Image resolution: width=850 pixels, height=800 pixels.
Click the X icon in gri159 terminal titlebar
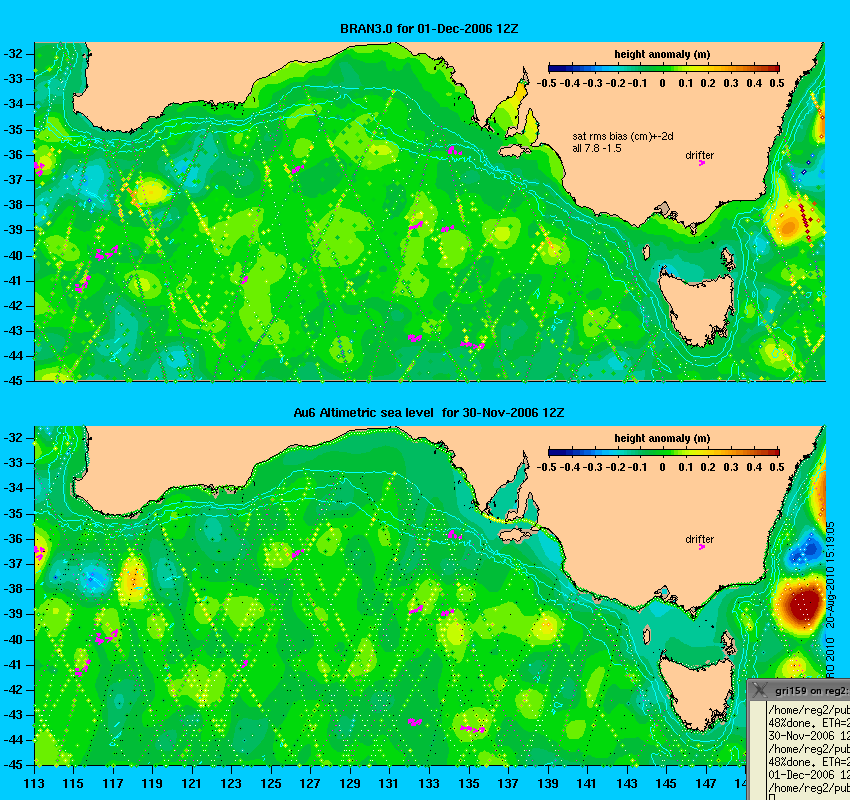(x=761, y=690)
